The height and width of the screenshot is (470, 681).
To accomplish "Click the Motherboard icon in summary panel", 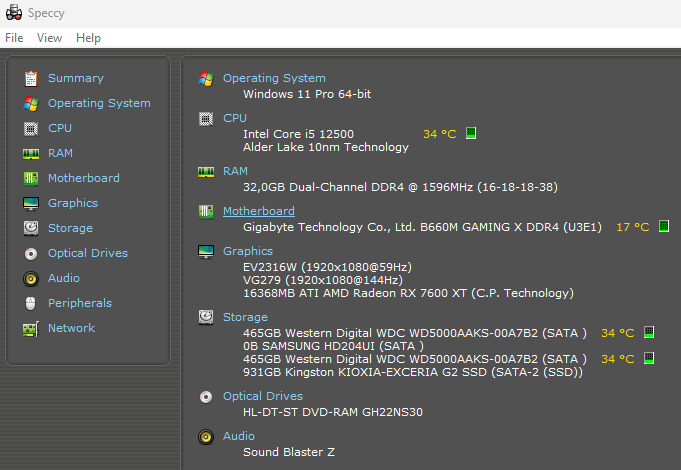I will click(x=206, y=212).
